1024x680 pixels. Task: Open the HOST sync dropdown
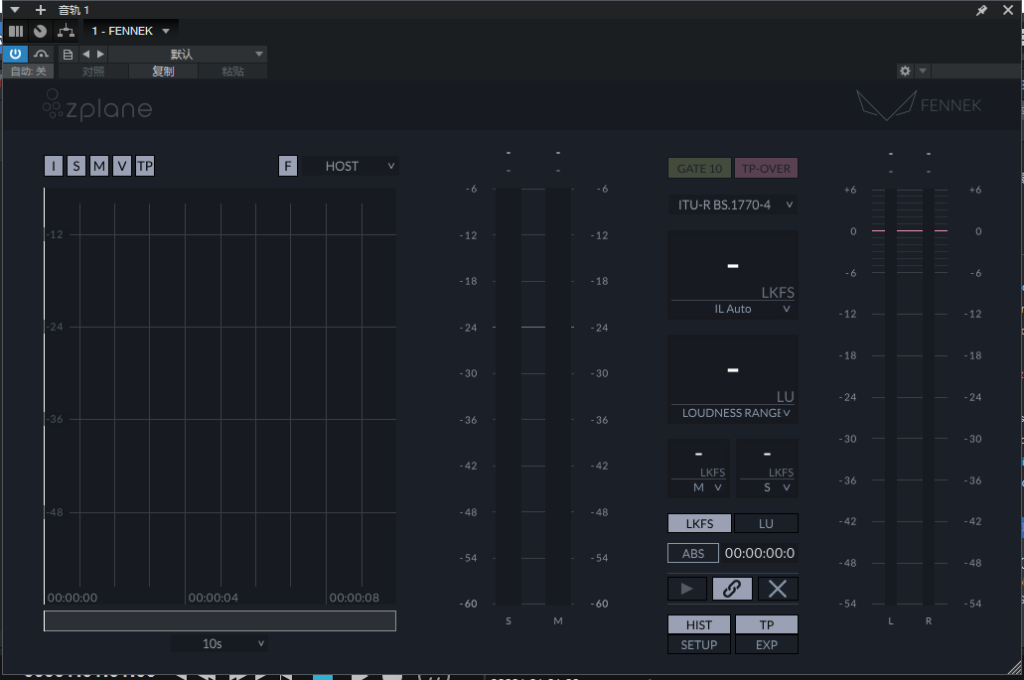(351, 166)
